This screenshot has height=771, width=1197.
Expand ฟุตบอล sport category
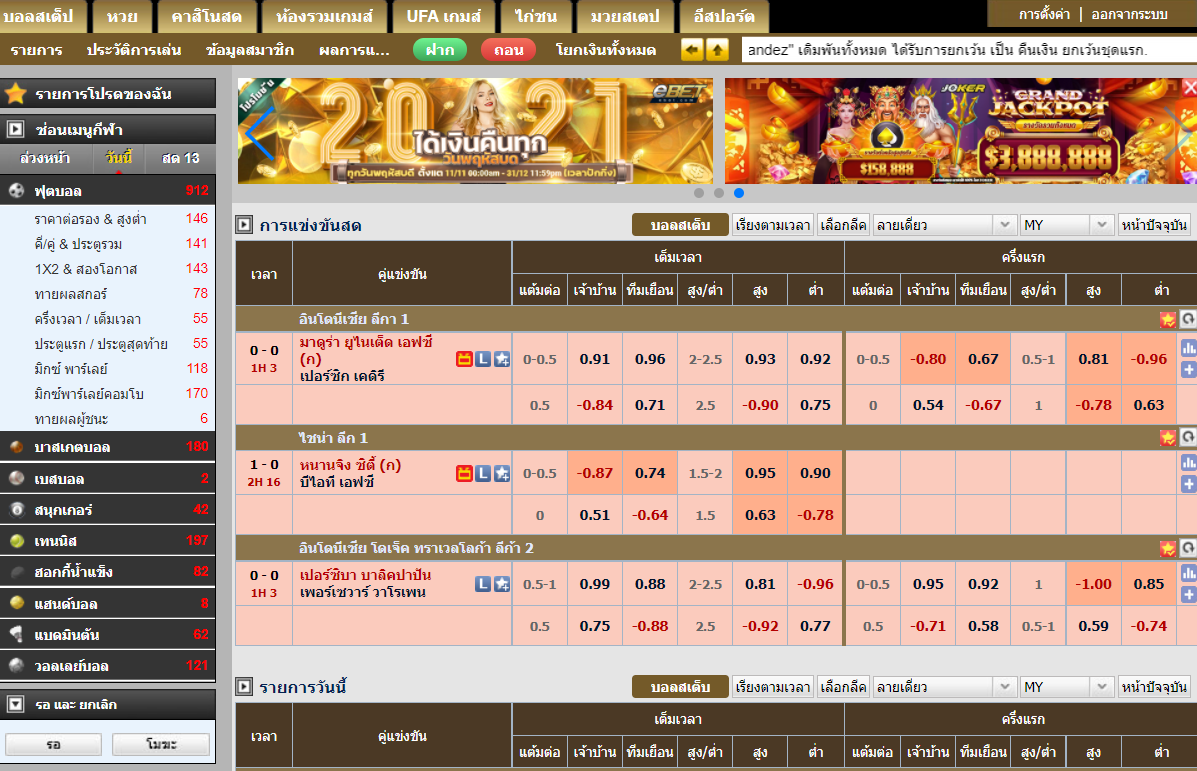tap(108, 191)
